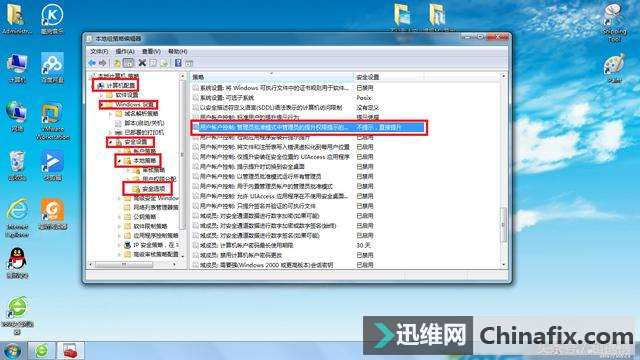This screenshot has height=360, width=640.
Task: Expand the 软件设置 tree node arrow
Action: pyautogui.click(x=102, y=95)
